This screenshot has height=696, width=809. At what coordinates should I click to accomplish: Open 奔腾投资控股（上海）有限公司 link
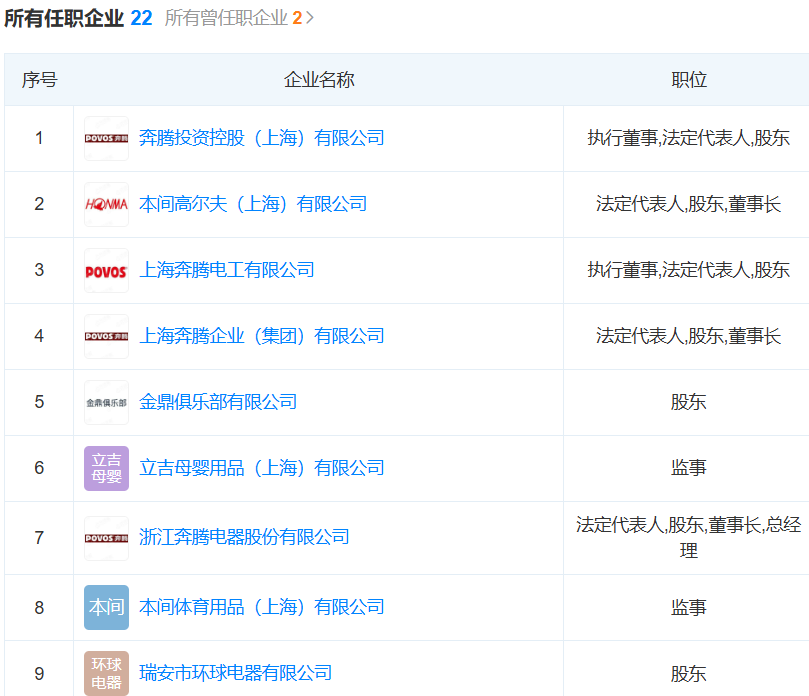coord(262,138)
